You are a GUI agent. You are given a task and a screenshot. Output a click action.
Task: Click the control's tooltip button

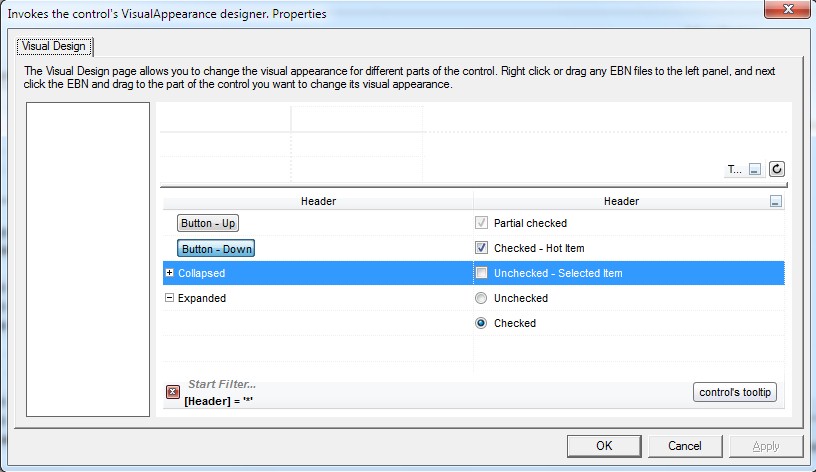click(735, 392)
